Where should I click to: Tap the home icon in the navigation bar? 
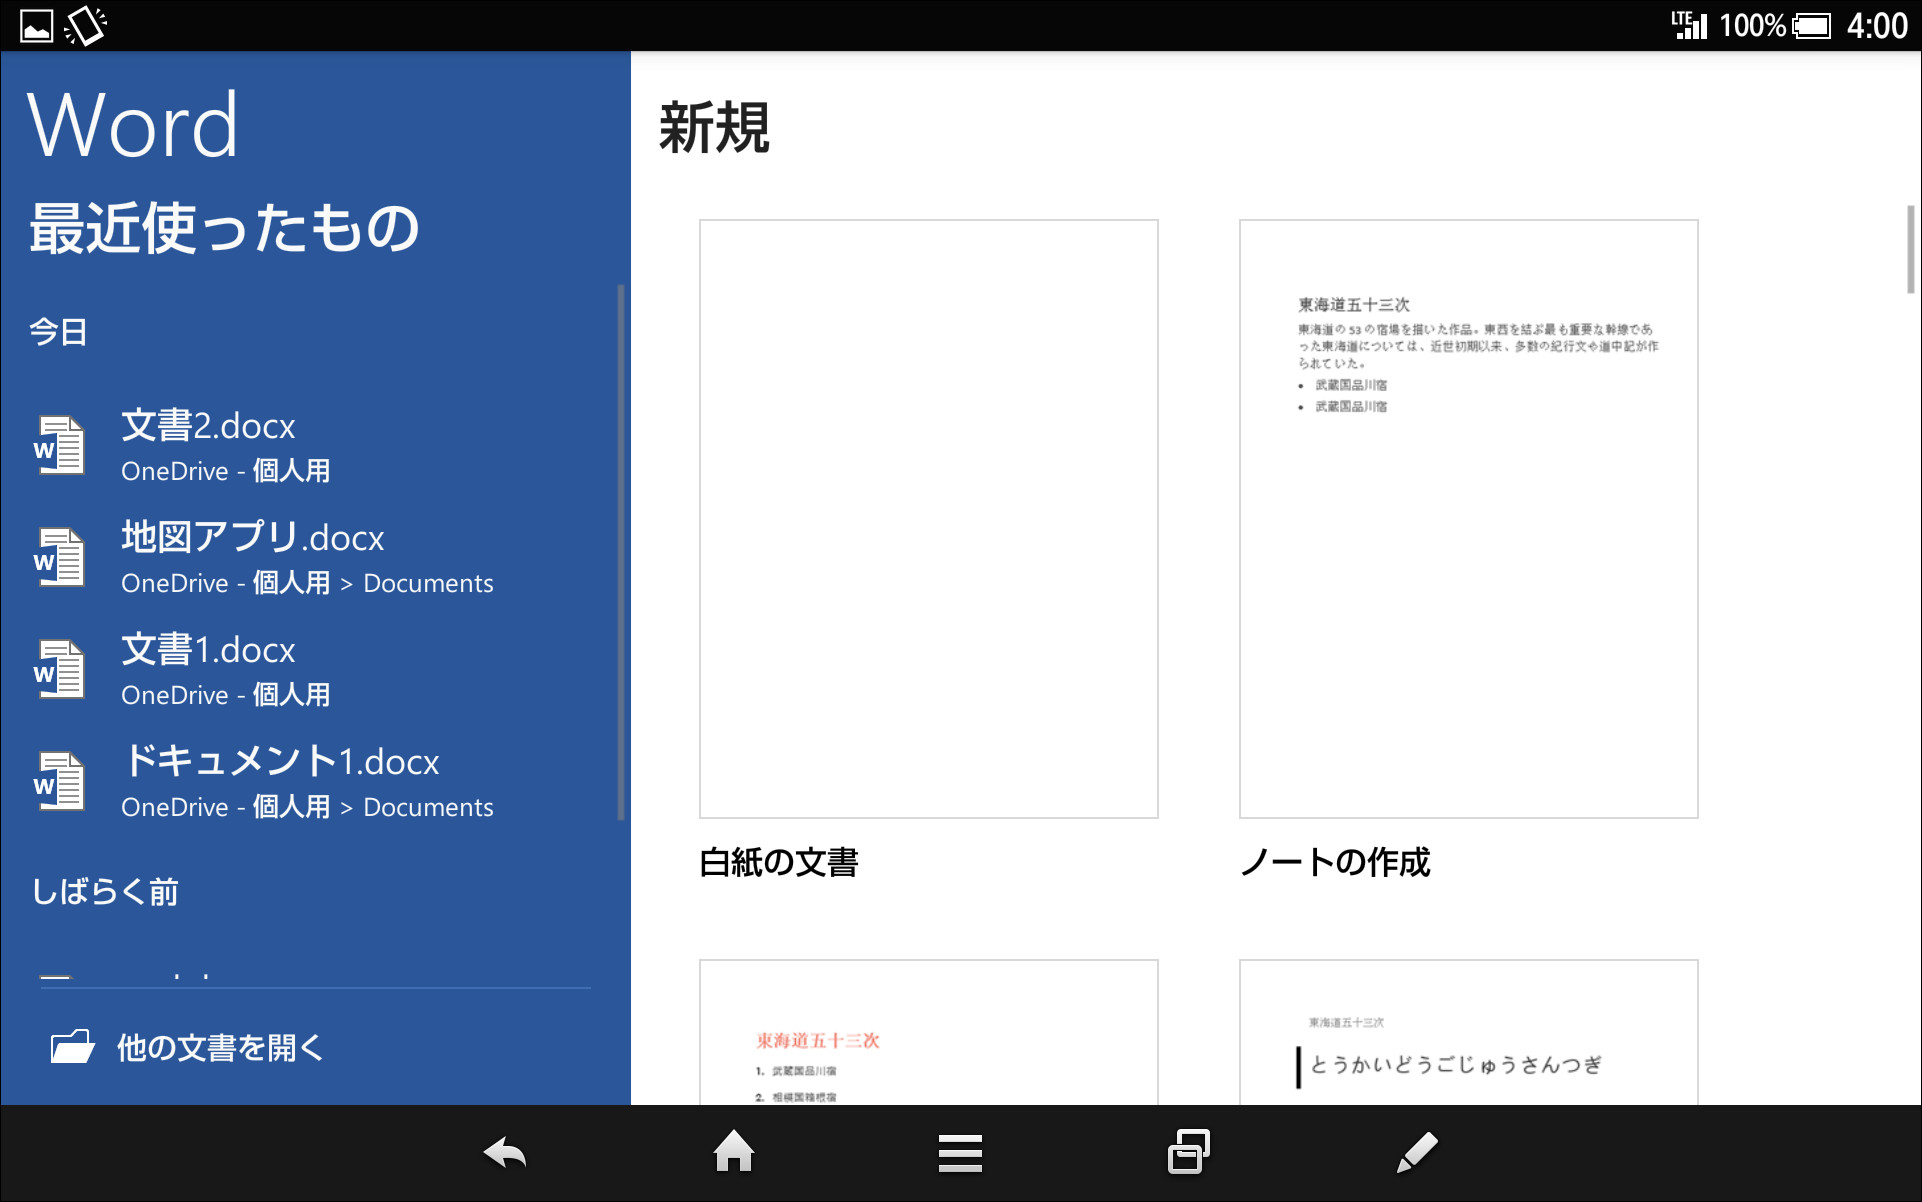tap(733, 1152)
